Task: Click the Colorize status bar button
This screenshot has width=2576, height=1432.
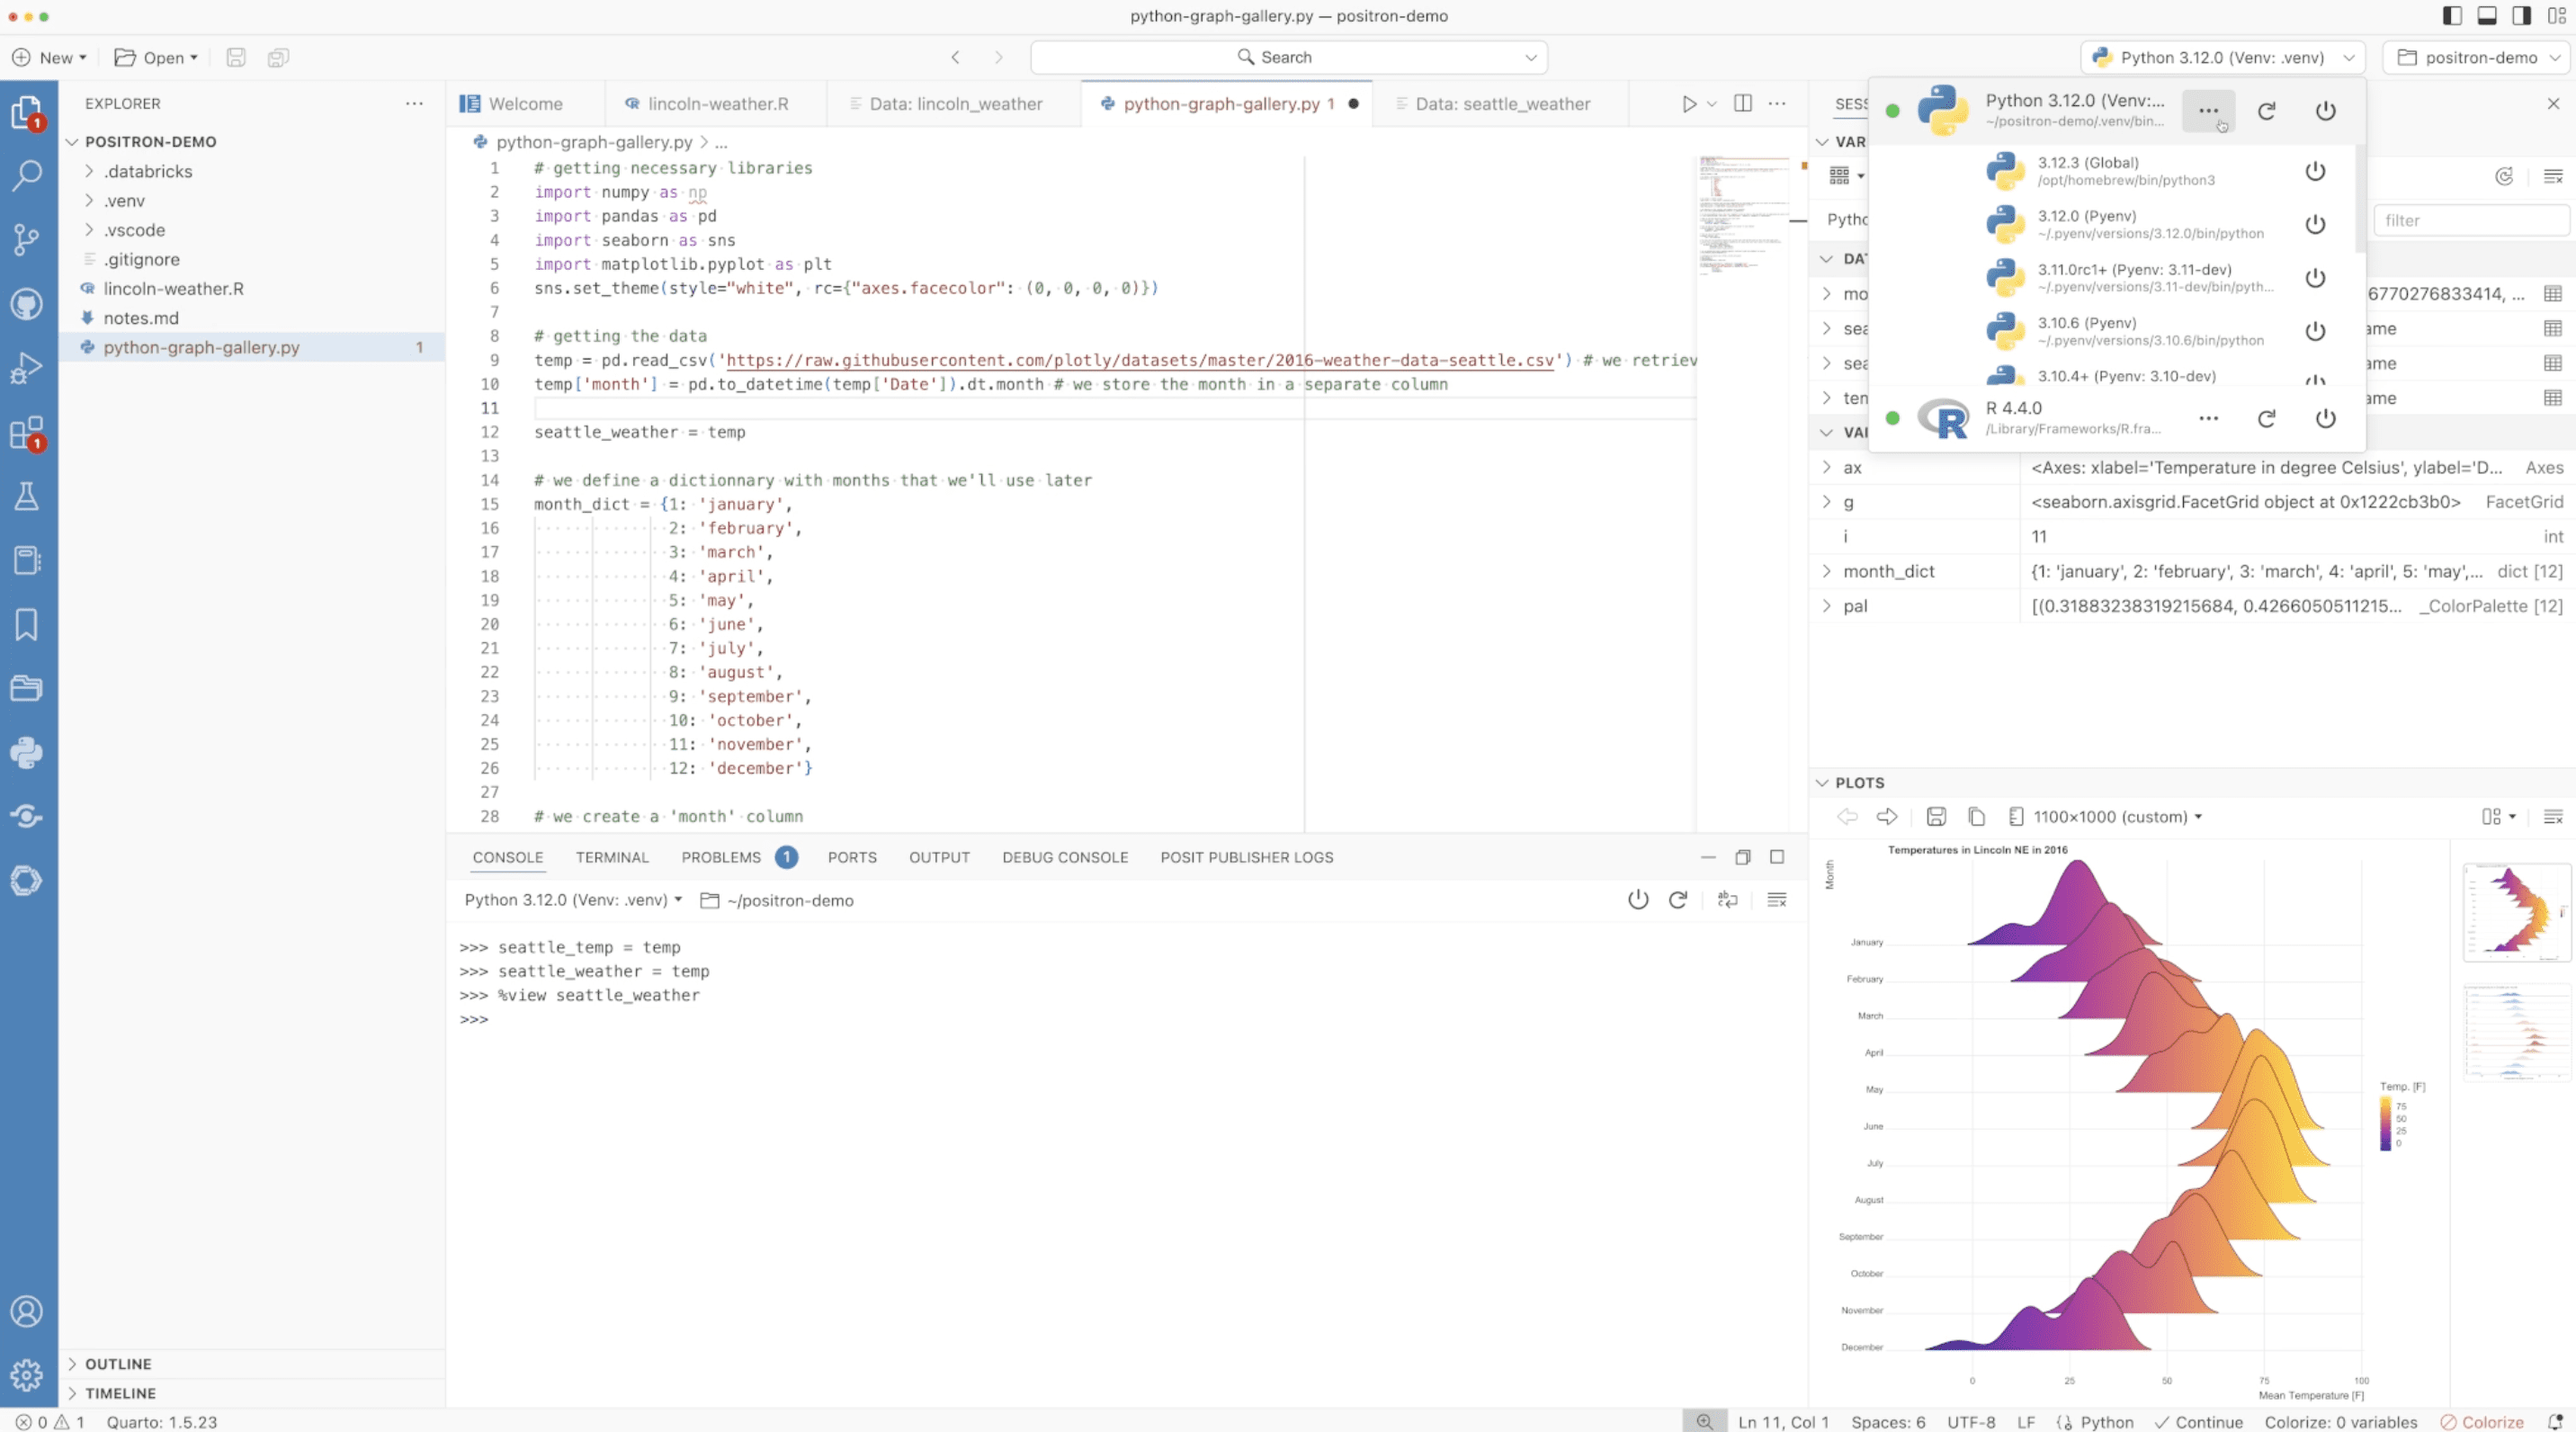Action: pos(2483,1422)
